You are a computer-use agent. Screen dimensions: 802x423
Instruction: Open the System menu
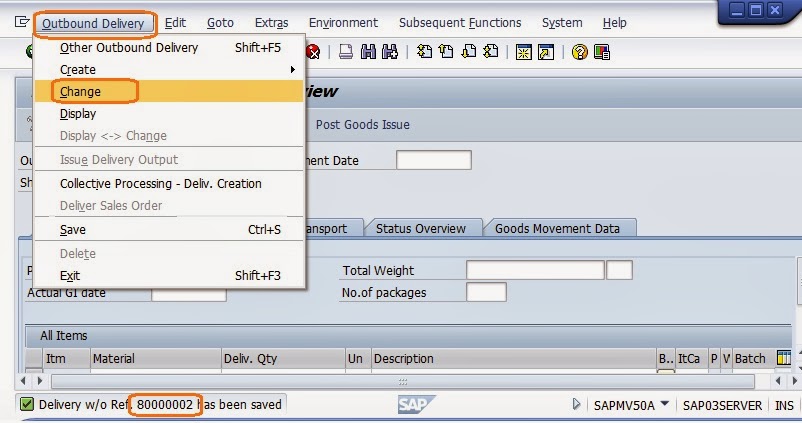pos(562,23)
